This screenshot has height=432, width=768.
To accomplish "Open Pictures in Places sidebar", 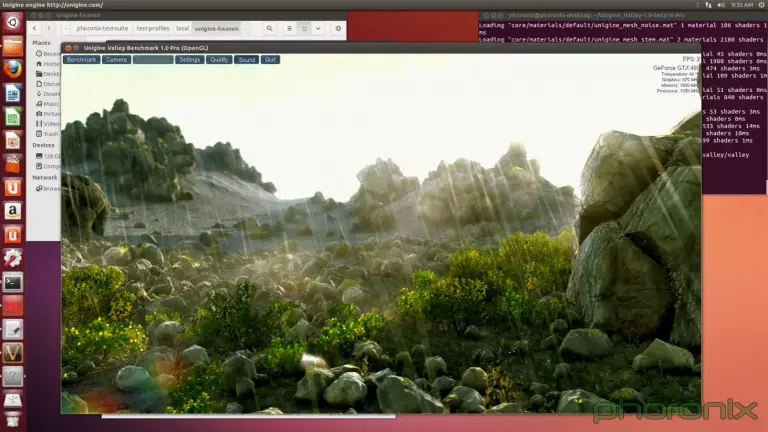I will (48, 114).
